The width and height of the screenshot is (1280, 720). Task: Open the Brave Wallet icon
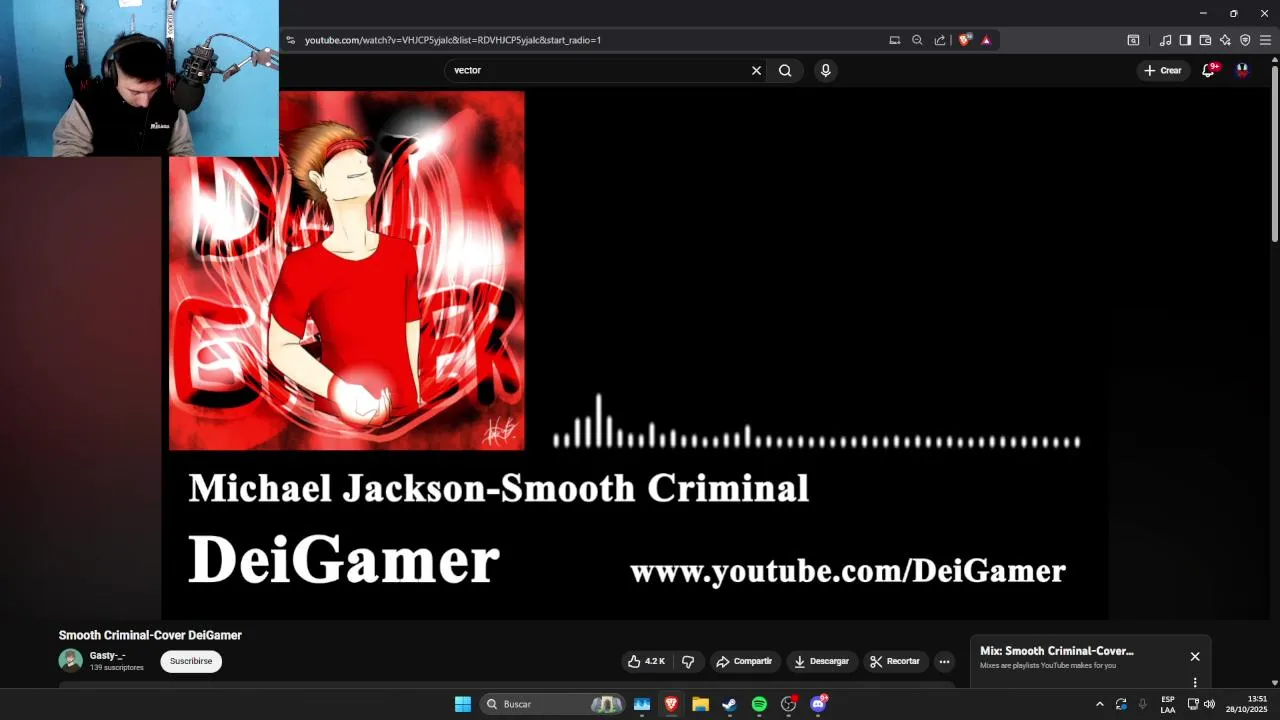pos(1205,40)
